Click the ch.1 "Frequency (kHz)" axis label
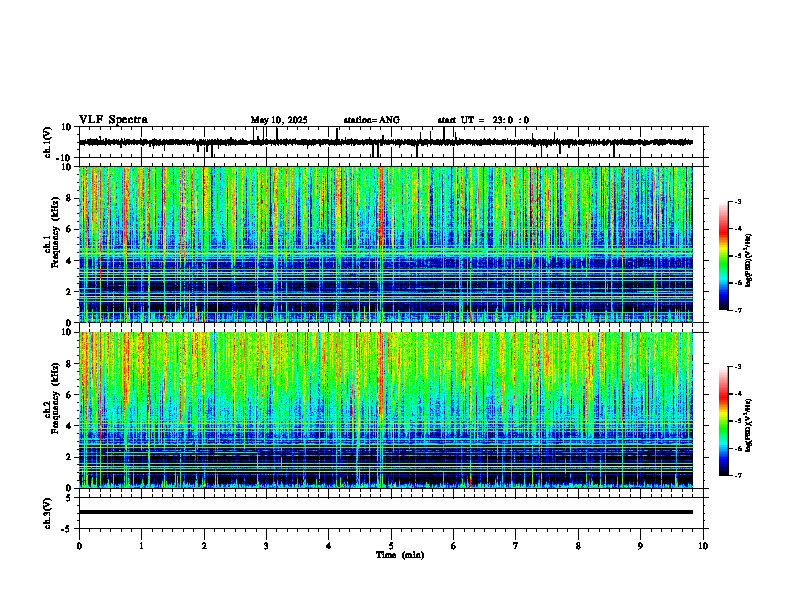This screenshot has height=612, width=792. point(55,233)
